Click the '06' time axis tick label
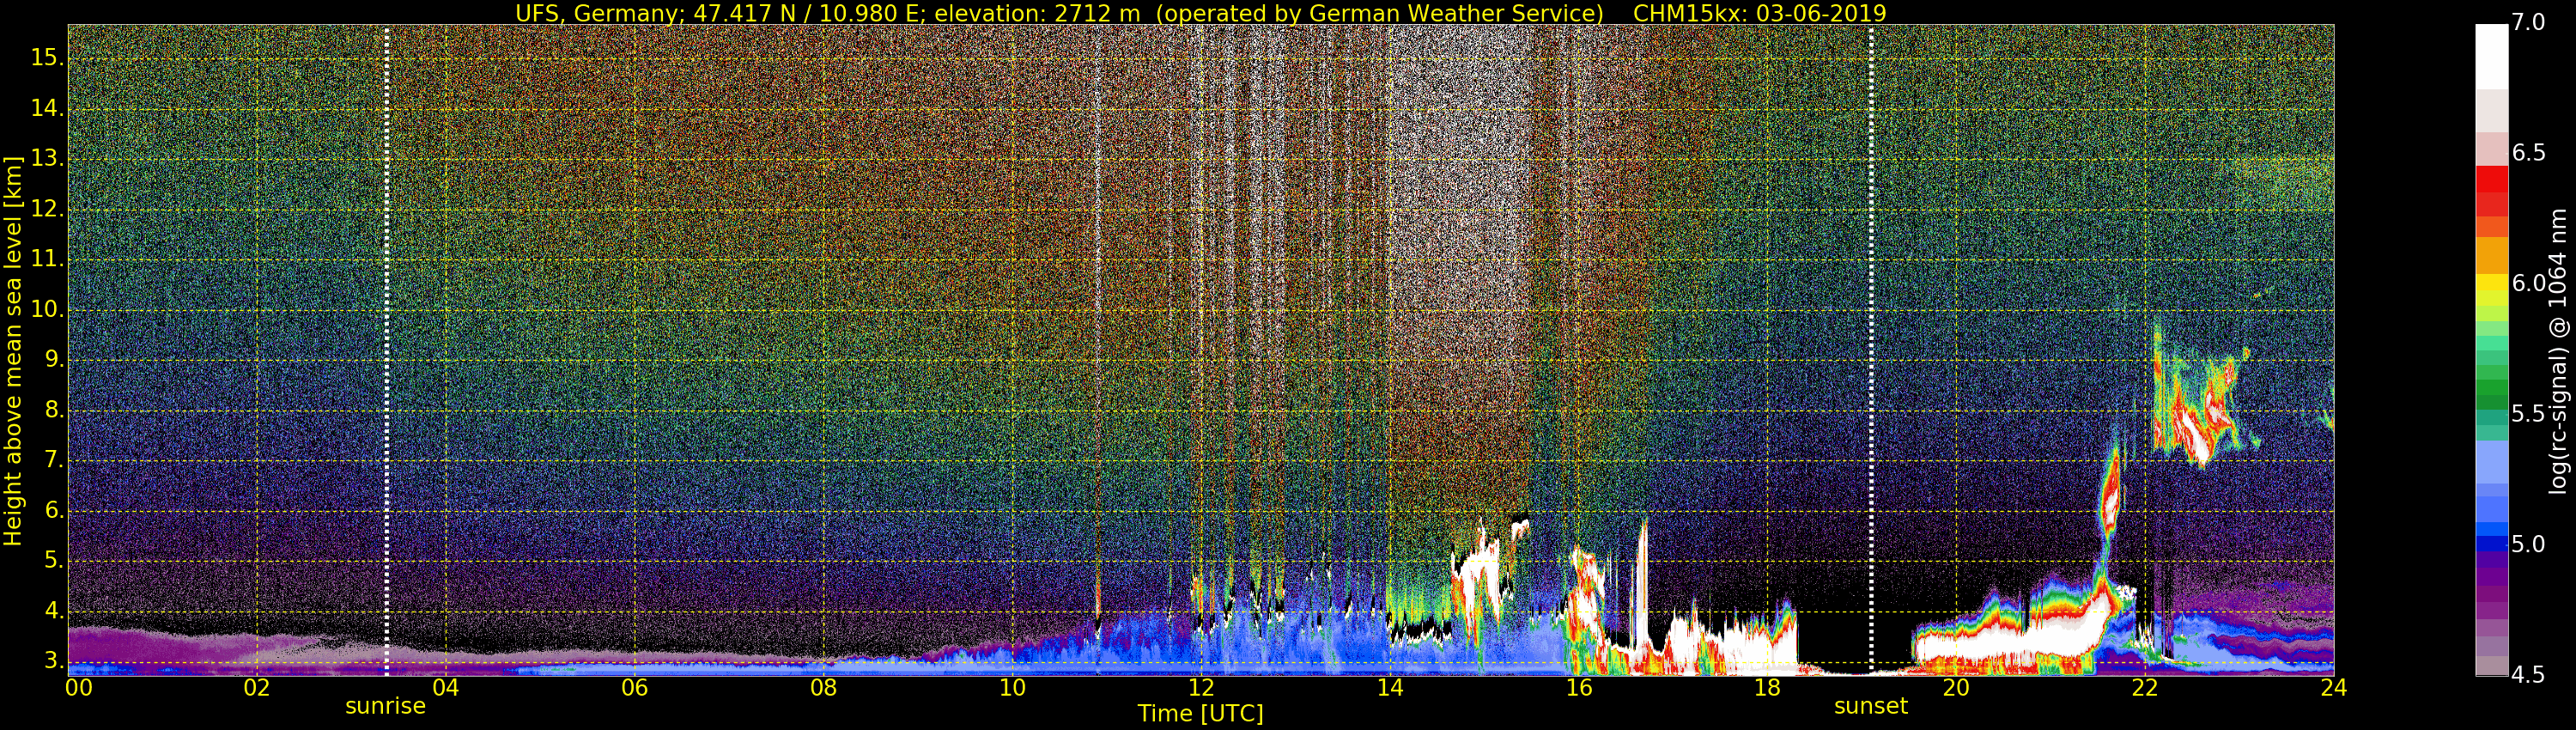This screenshot has height=730, width=2576. click(x=635, y=688)
